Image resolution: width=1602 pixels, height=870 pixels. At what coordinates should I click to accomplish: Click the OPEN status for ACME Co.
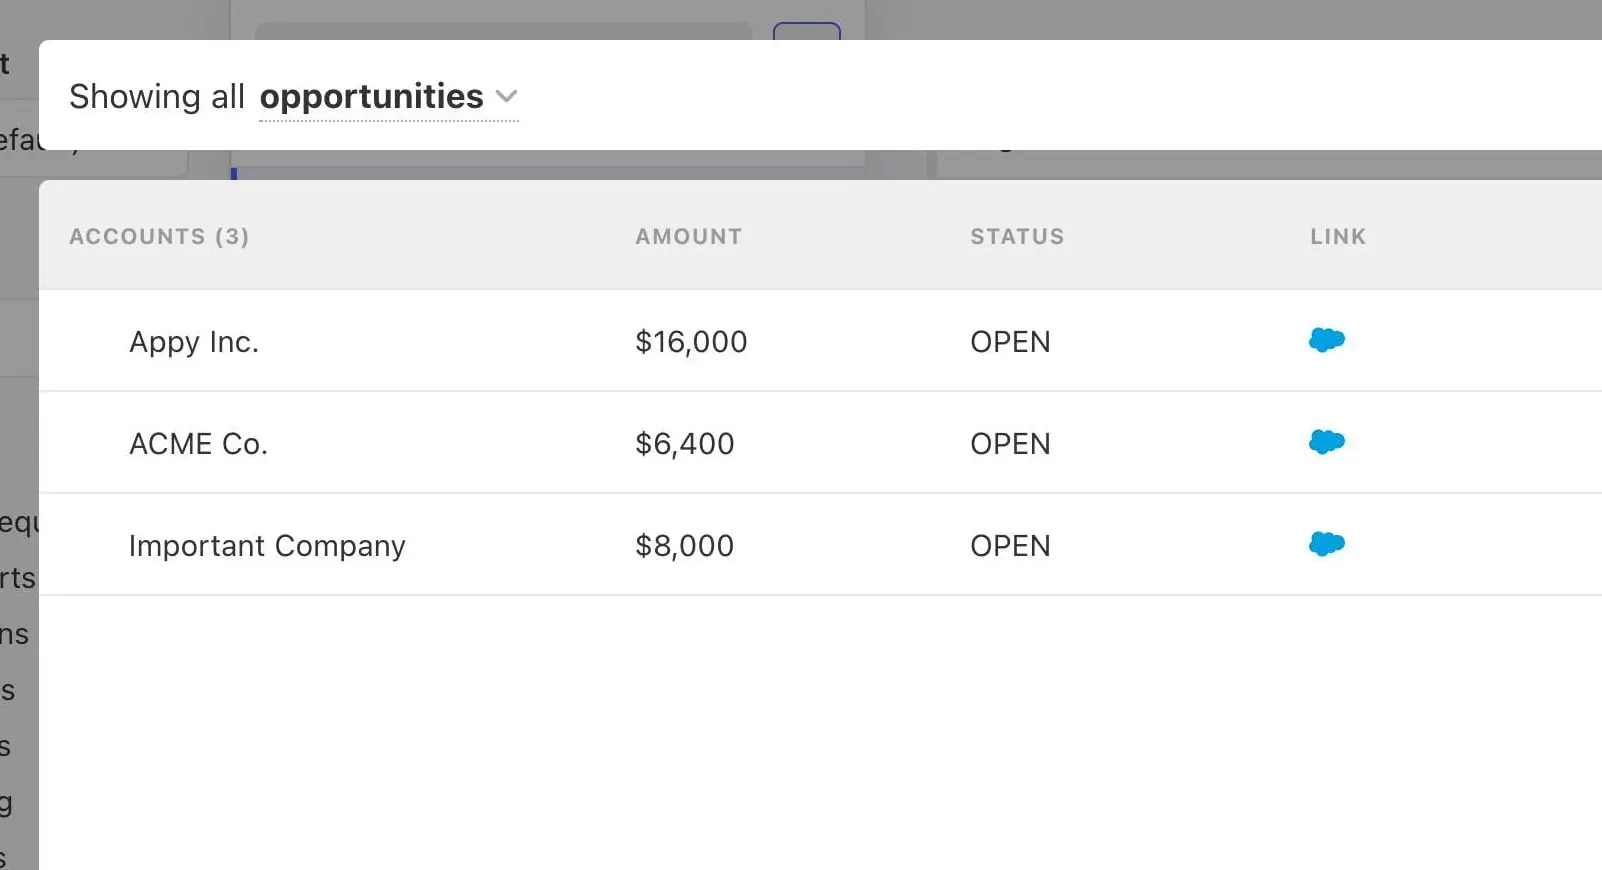1010,443
